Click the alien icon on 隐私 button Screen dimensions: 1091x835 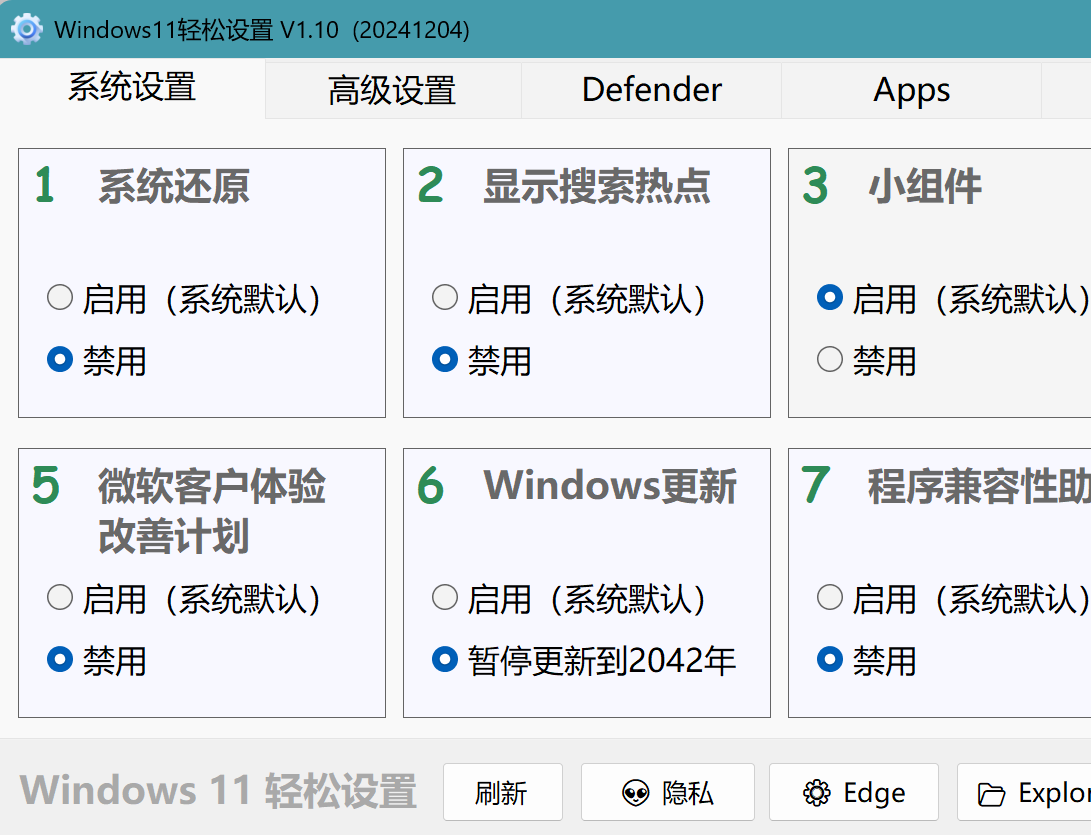[x=635, y=793]
